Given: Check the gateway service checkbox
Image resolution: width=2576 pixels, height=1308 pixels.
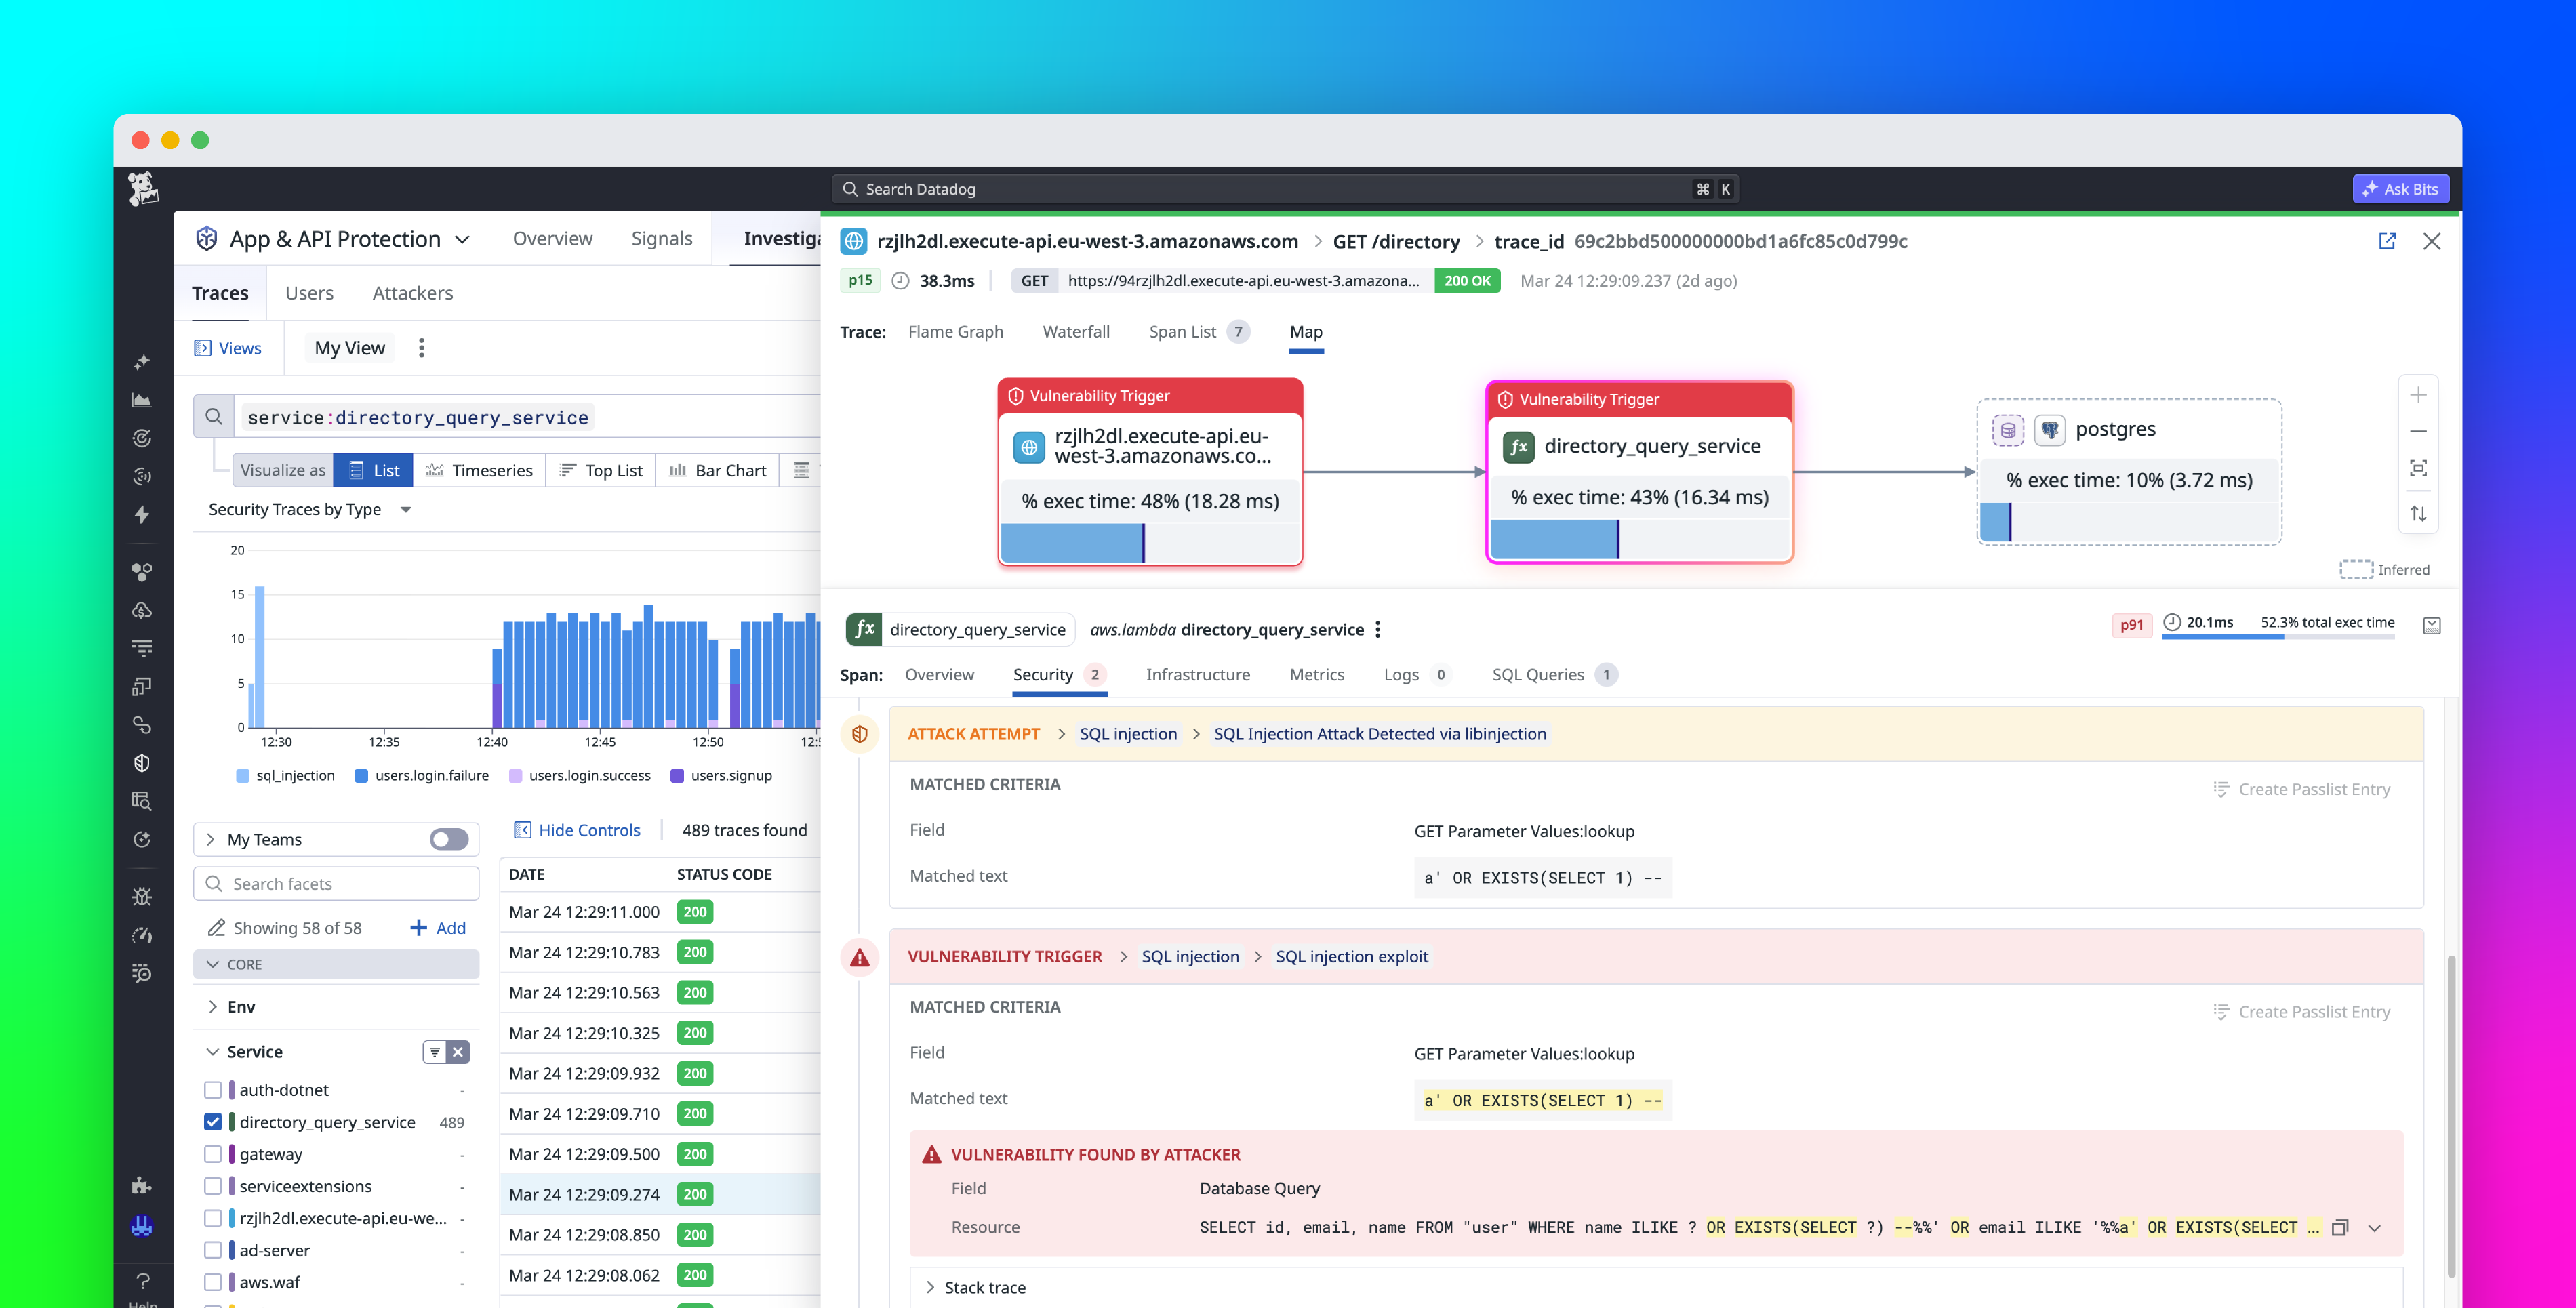Looking at the screenshot, I should 213,1154.
